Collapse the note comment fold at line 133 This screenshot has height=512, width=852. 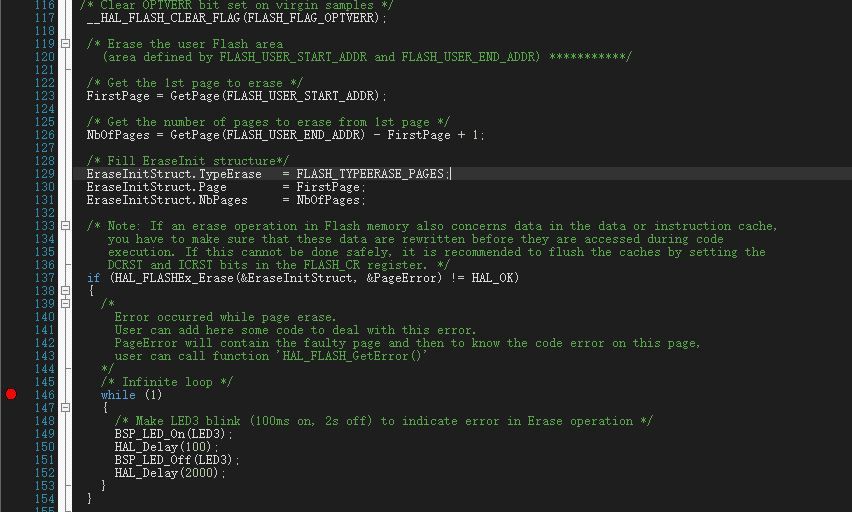tap(65, 226)
